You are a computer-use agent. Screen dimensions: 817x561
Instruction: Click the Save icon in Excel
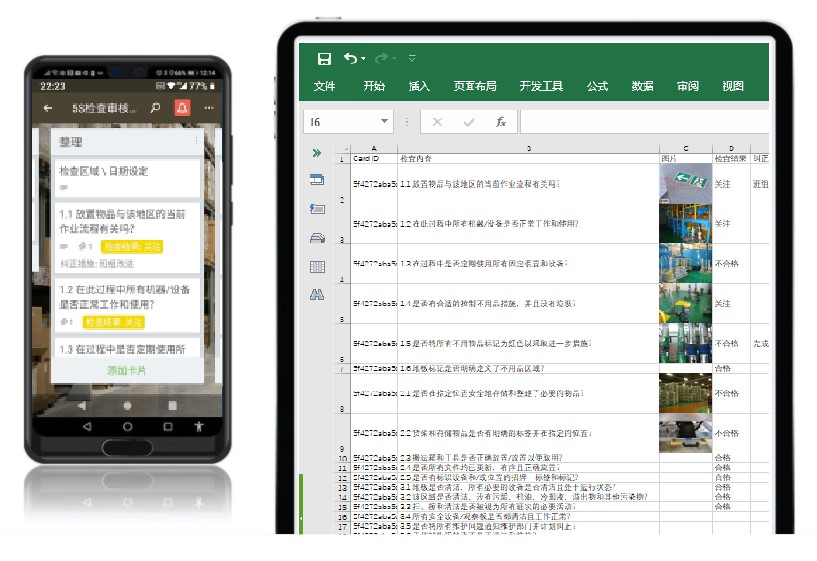click(x=324, y=59)
